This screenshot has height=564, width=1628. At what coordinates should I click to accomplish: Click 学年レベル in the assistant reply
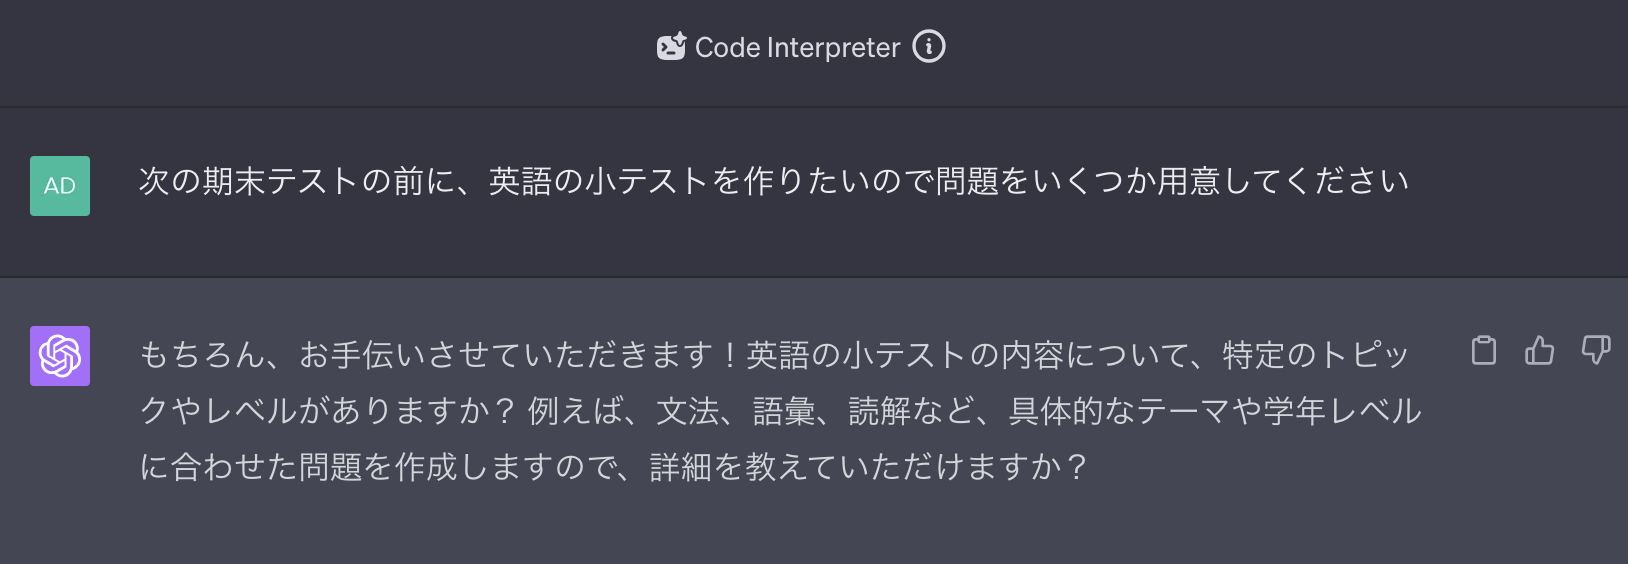(x=1342, y=411)
